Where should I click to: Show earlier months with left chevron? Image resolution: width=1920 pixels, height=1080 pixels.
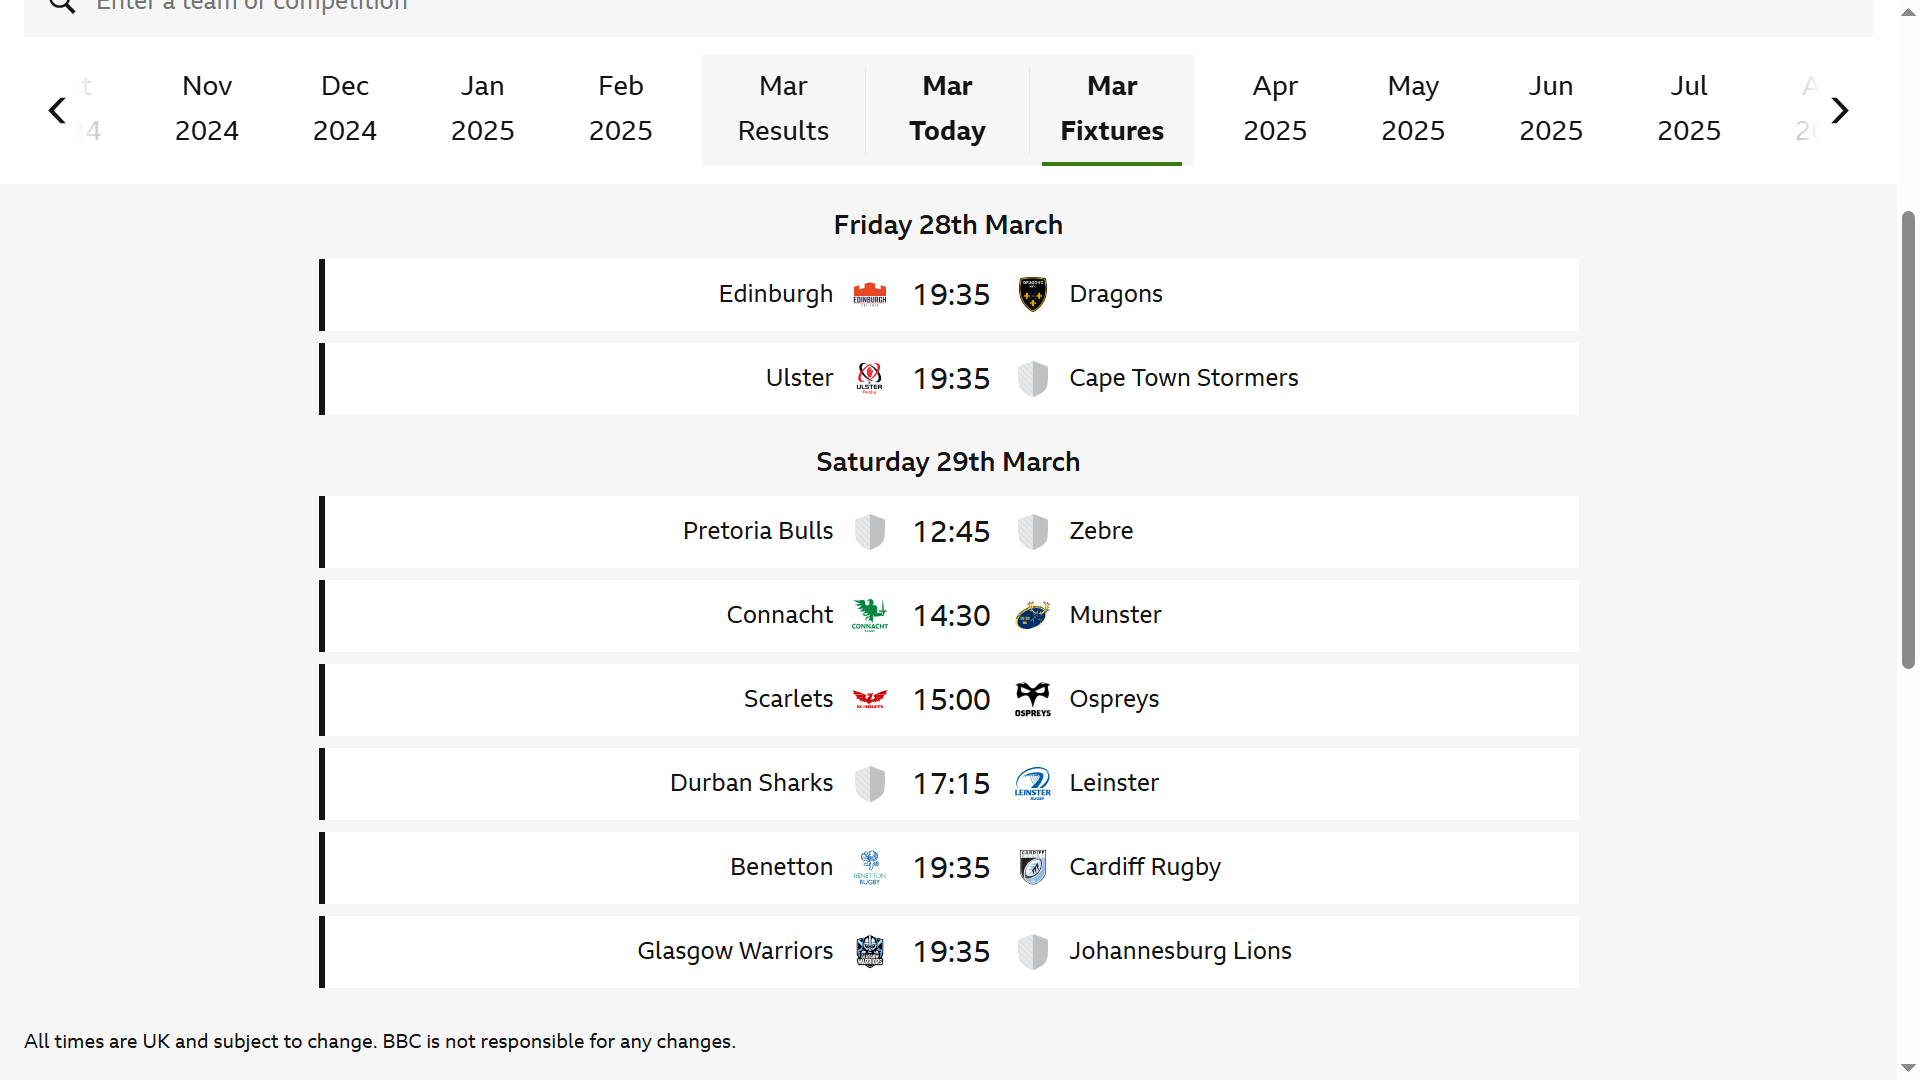click(57, 110)
